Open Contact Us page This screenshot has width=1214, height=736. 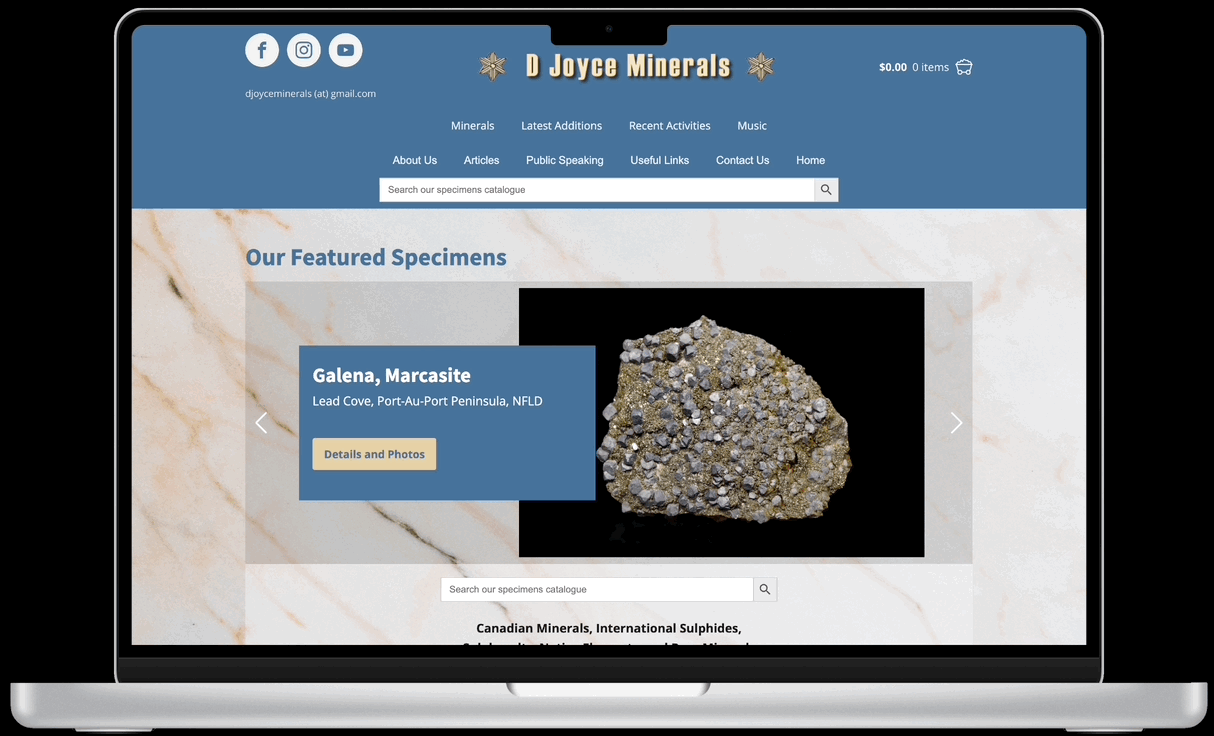coord(743,160)
